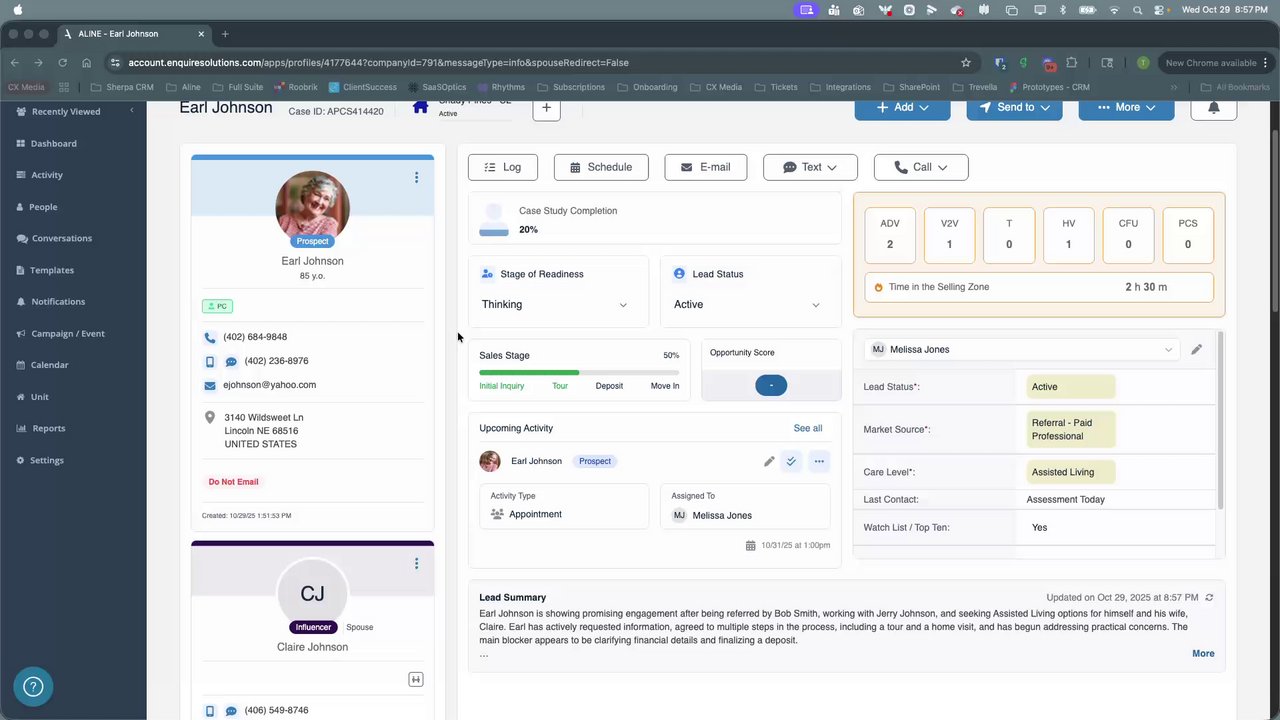This screenshot has height=720, width=1280.
Task: Click the Schedule button
Action: pos(601,167)
